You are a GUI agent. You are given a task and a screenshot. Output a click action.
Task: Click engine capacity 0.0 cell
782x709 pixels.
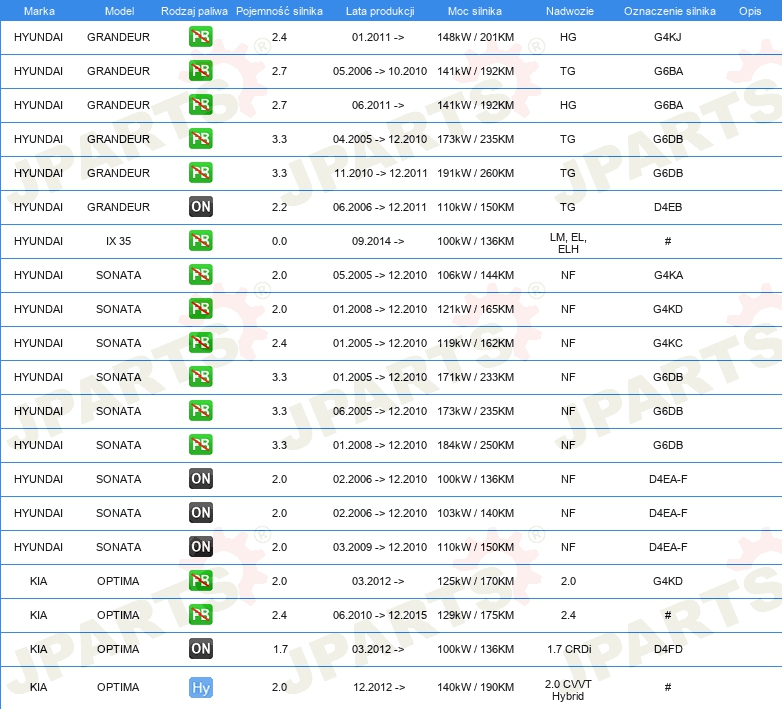[x=279, y=241]
